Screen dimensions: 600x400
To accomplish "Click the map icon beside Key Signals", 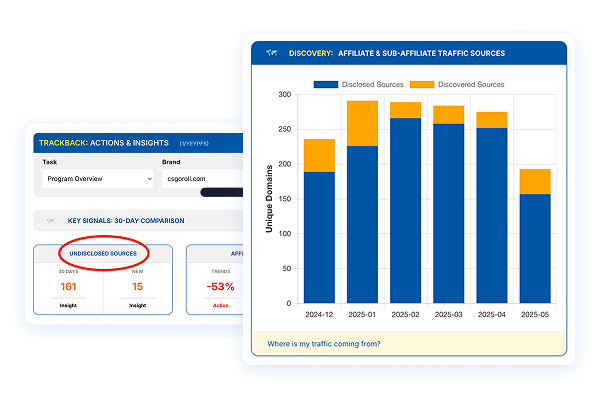I will (x=50, y=220).
